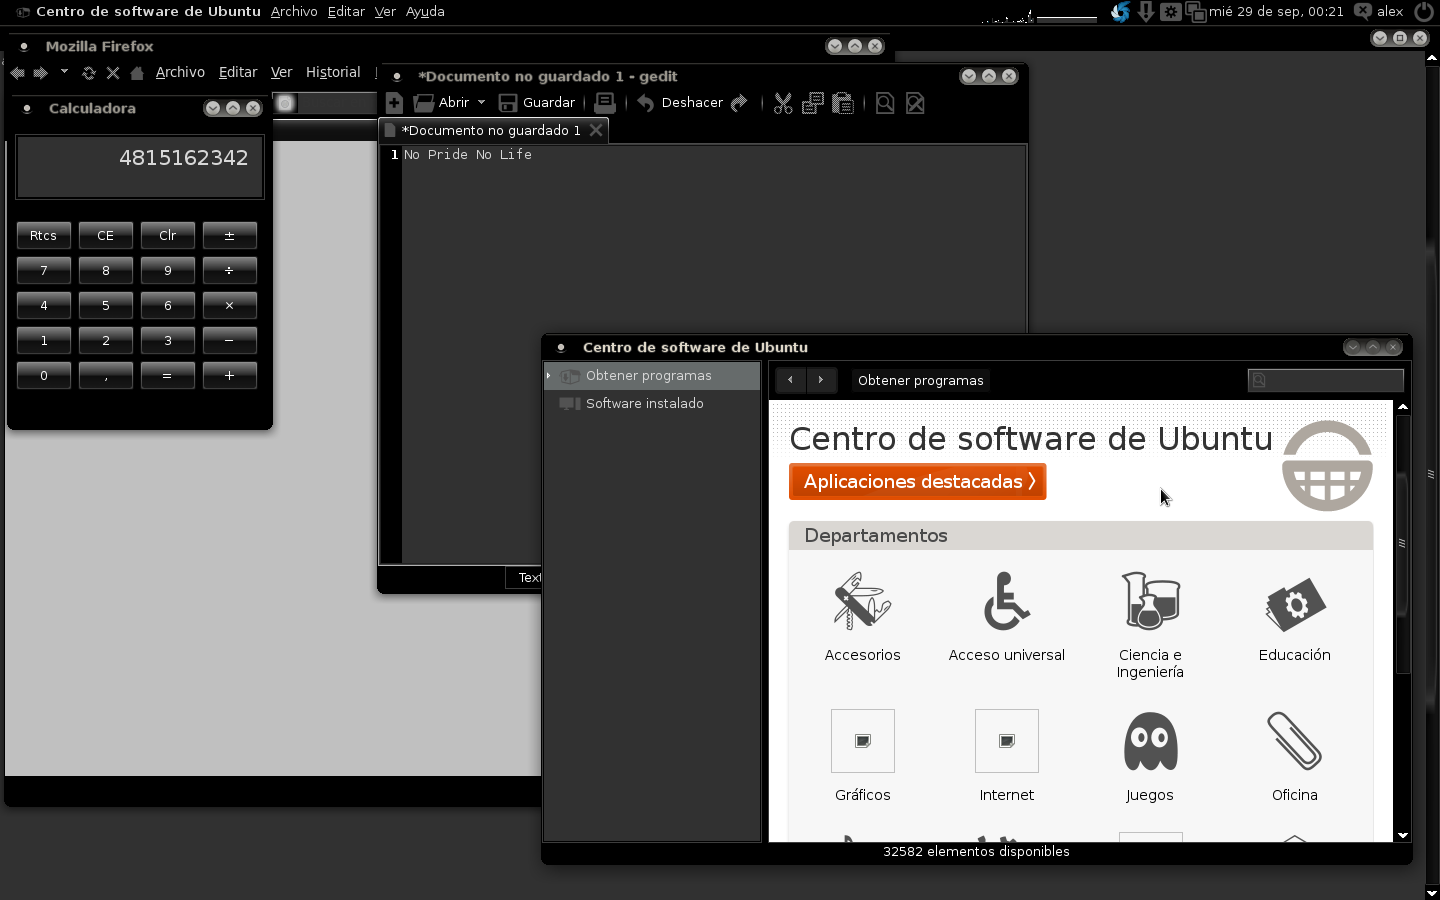Click text line 'No Pride No Life' in gedit

coord(467,155)
